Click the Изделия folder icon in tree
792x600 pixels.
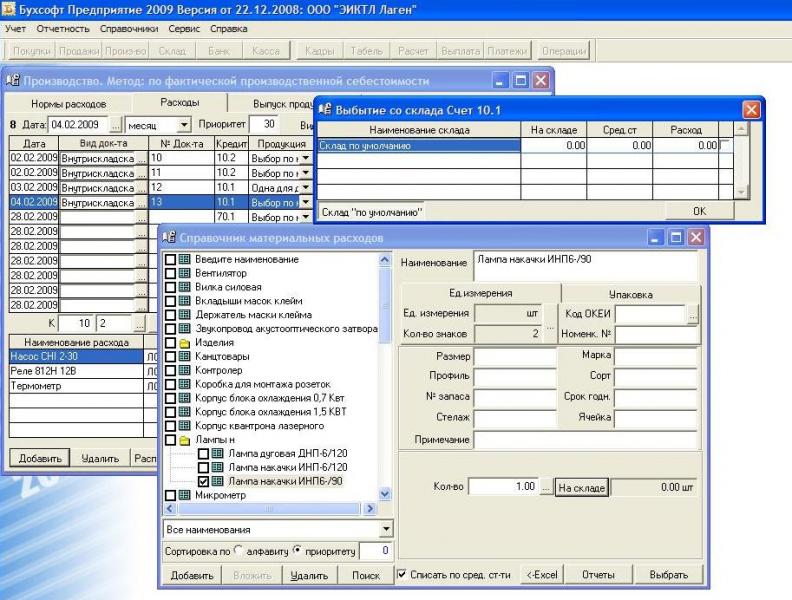[x=185, y=342]
